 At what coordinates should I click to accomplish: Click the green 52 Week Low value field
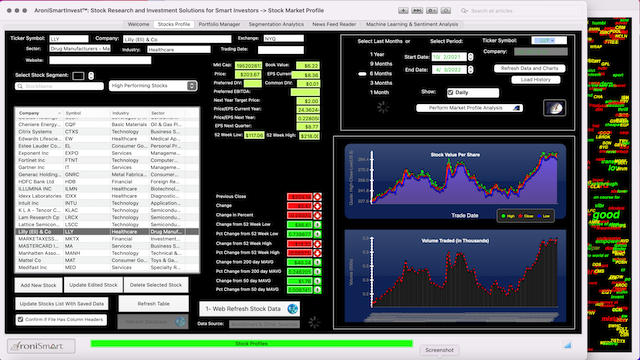254,135
